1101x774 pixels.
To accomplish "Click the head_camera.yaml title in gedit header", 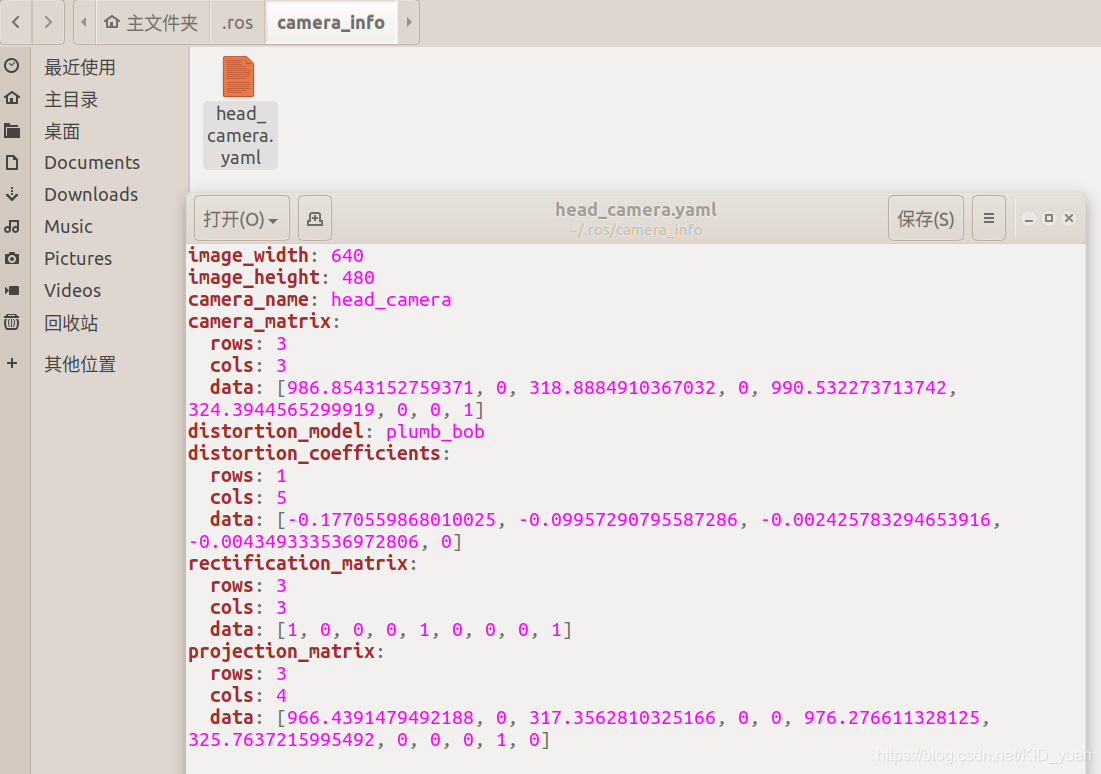I will click(x=636, y=209).
